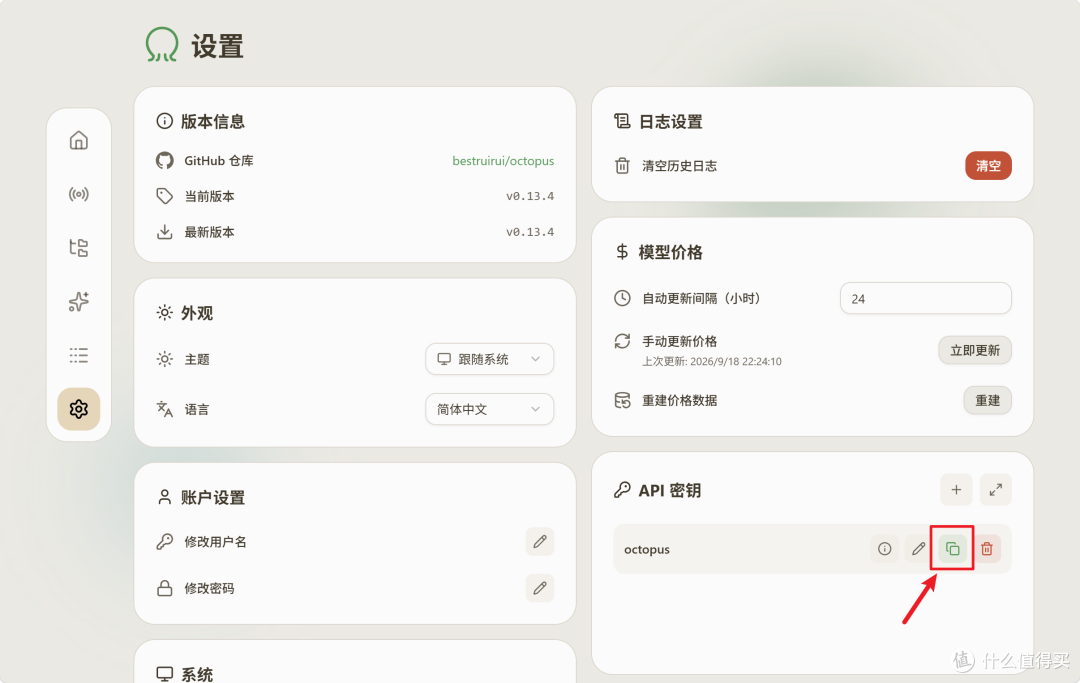Click the octopus key name text
The image size is (1080, 683).
pos(647,549)
